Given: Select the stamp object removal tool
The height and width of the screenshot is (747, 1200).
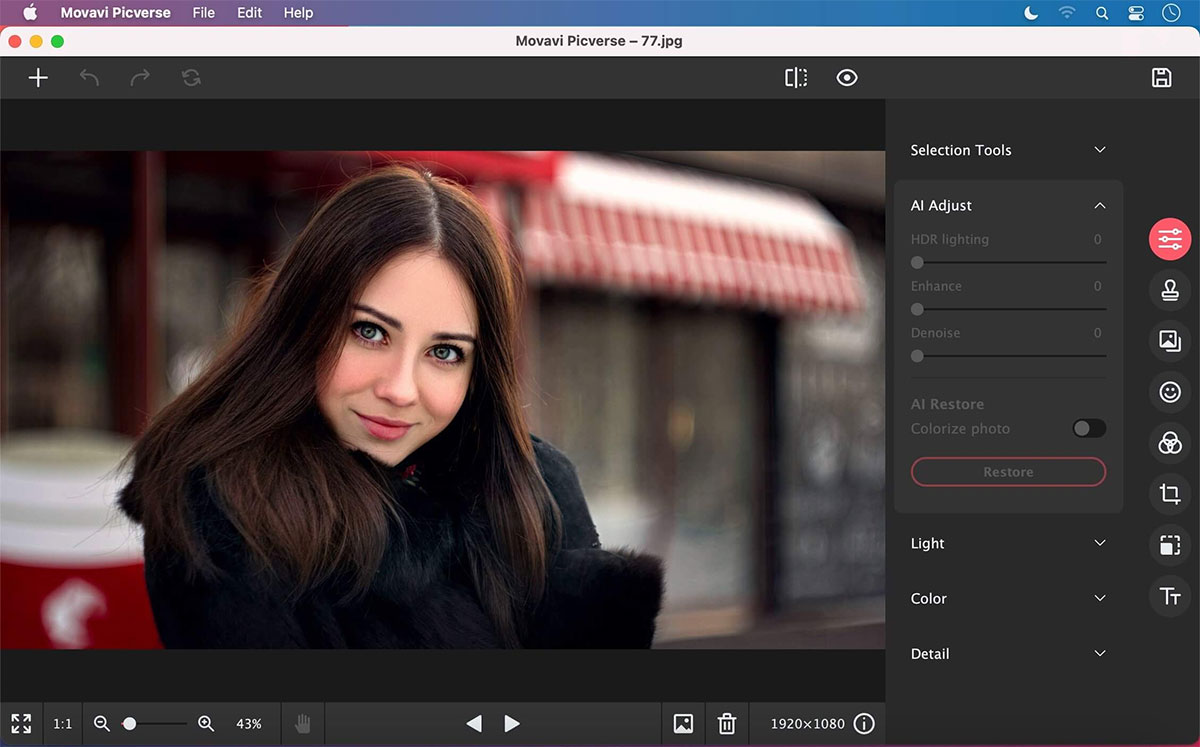Looking at the screenshot, I should coord(1170,290).
